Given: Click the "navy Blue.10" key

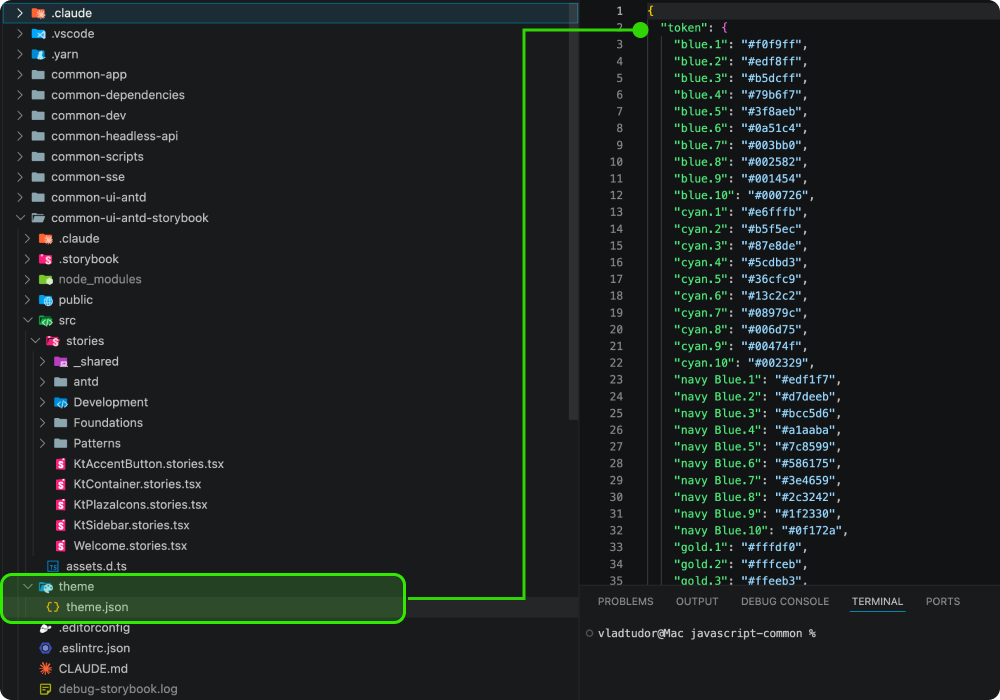Looking at the screenshot, I should point(721,530).
